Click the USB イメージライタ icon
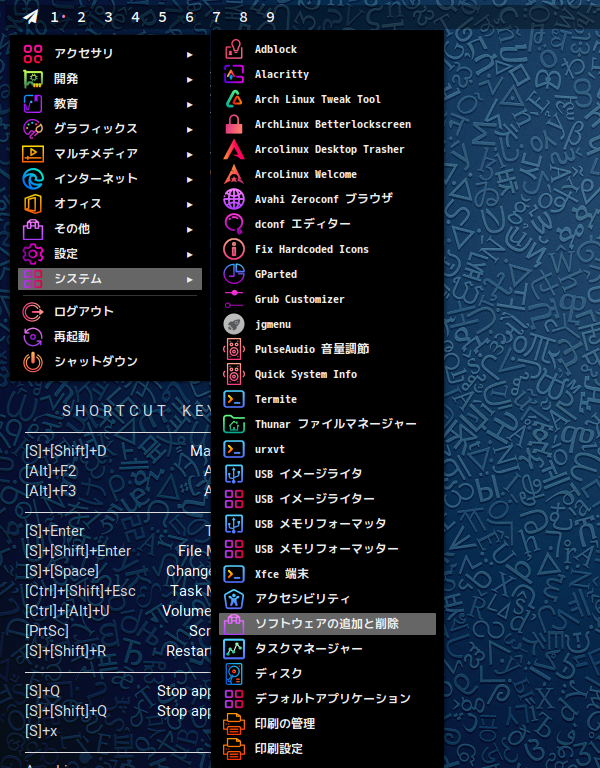The image size is (600, 768). point(234,474)
